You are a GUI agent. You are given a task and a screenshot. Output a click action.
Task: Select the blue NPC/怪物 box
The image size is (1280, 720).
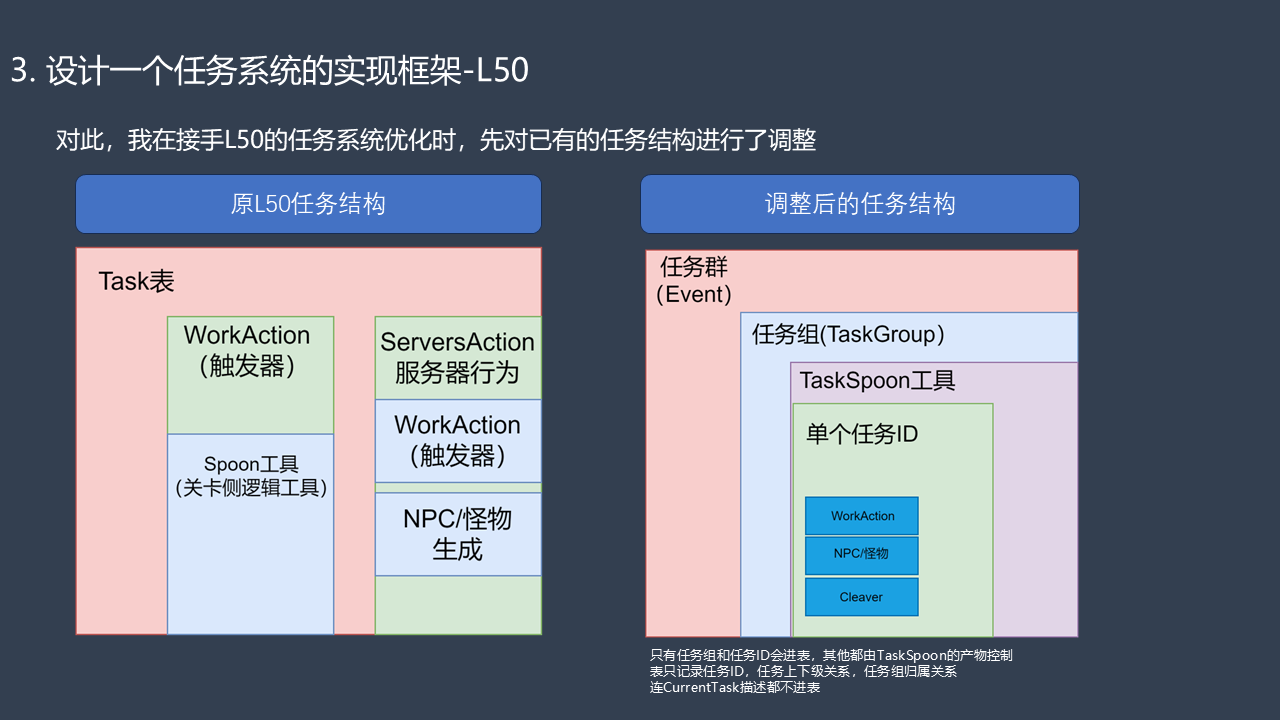point(862,554)
